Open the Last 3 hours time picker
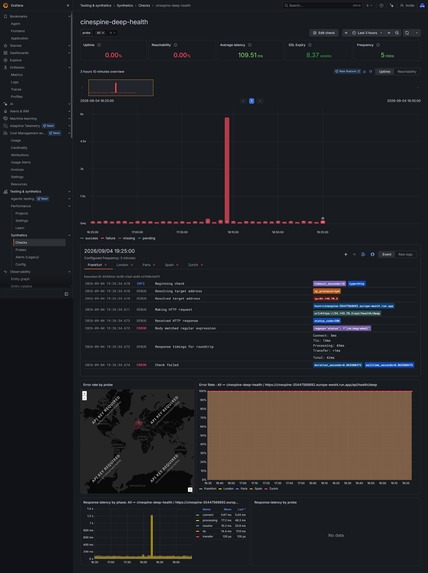The height and width of the screenshot is (573, 428). tap(367, 33)
